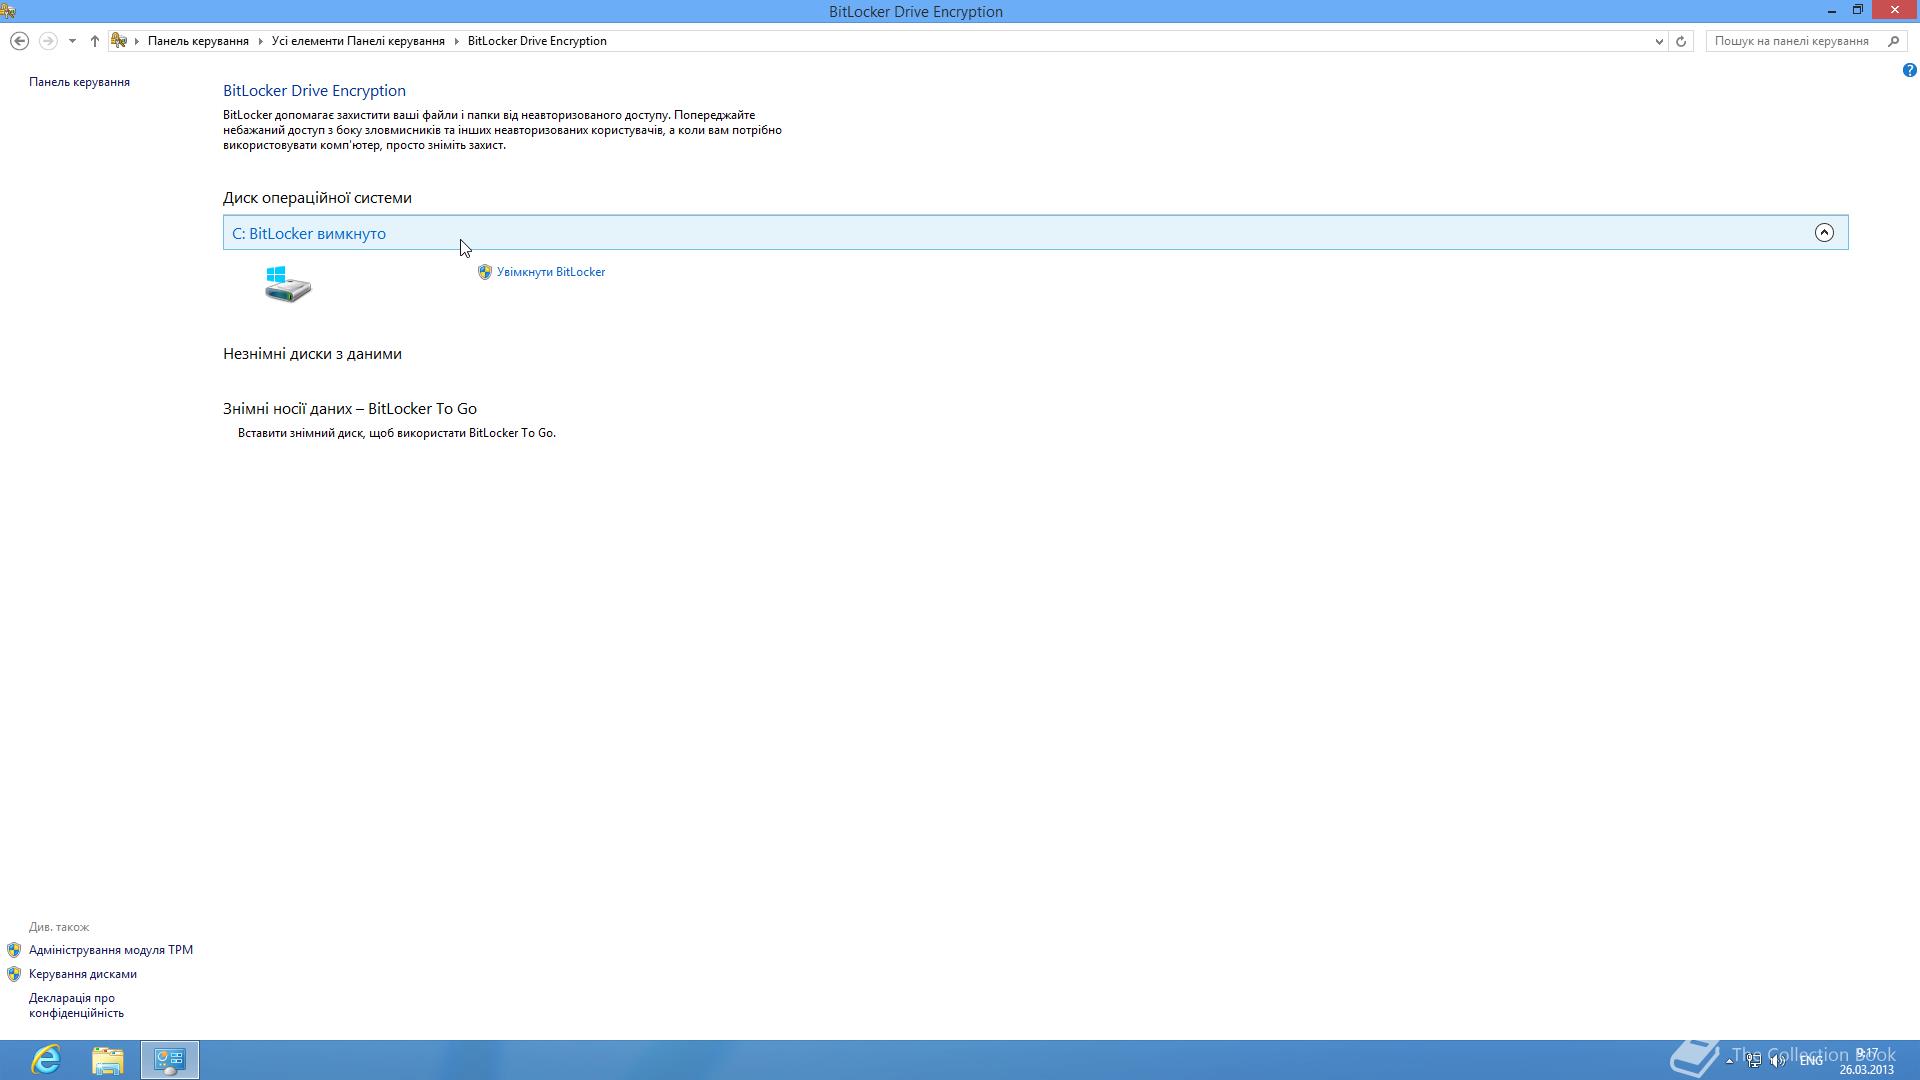
Task: Open the 'Панель керування' sidebar link
Action: pos(79,82)
